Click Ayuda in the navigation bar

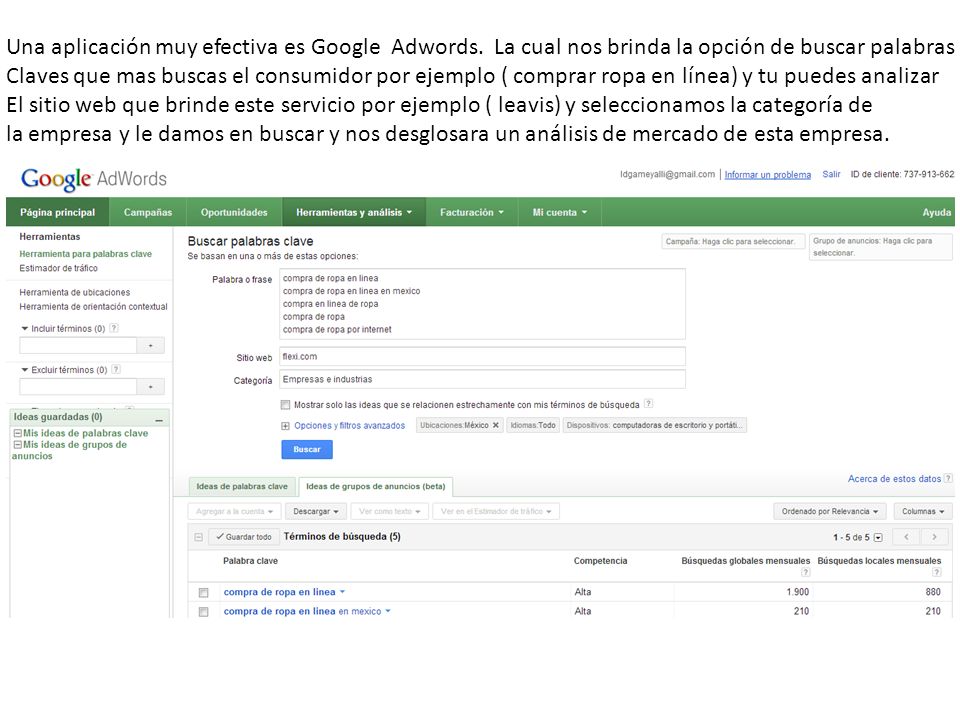tap(937, 212)
